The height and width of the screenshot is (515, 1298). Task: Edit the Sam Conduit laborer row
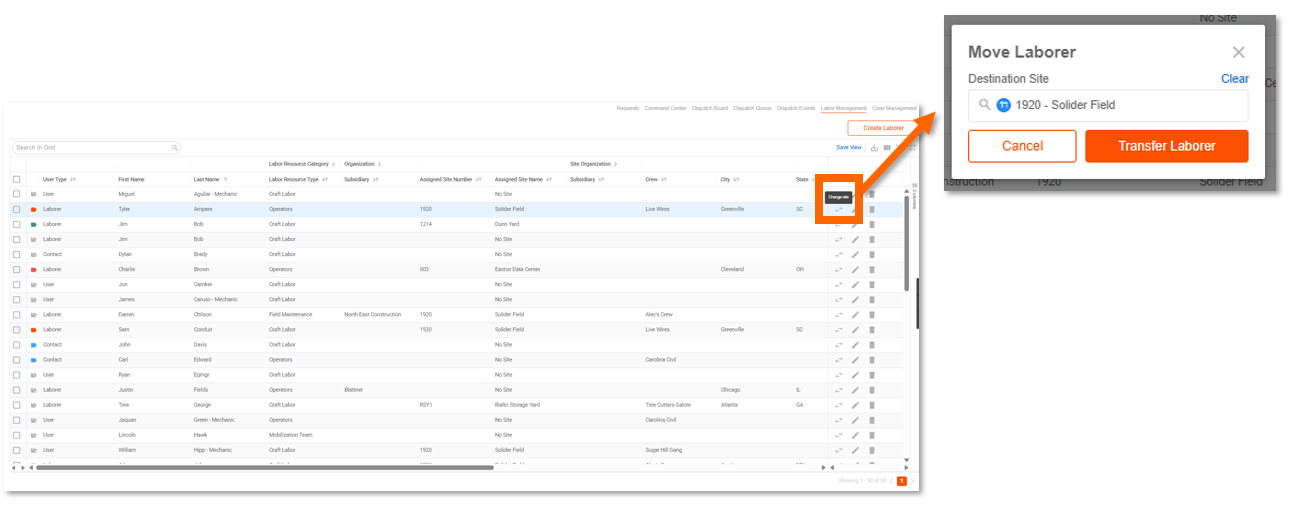coord(855,330)
